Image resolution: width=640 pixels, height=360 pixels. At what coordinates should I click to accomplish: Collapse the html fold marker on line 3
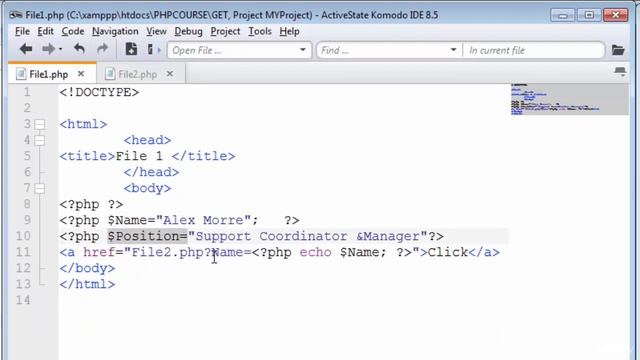click(x=40, y=124)
